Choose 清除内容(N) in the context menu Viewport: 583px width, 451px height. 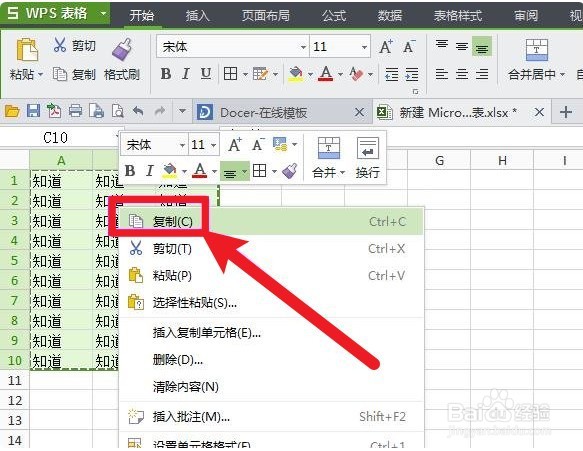pyautogui.click(x=271, y=387)
